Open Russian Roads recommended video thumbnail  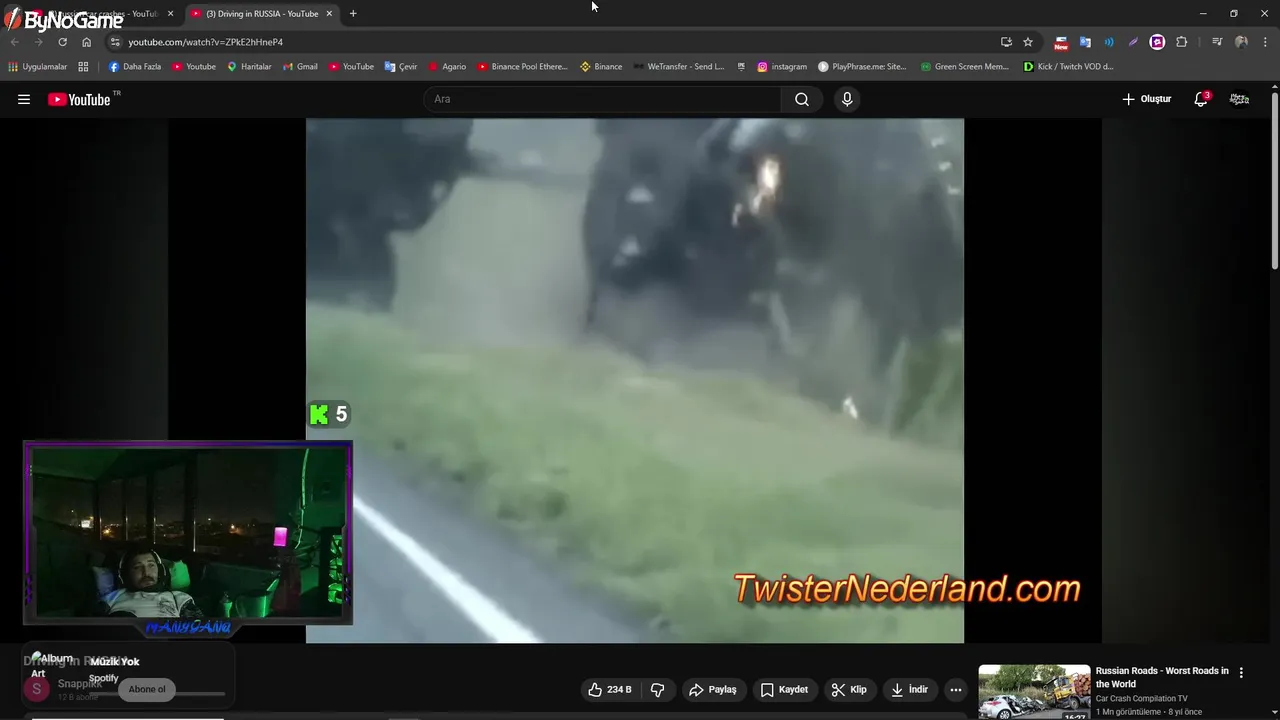pyautogui.click(x=1034, y=692)
